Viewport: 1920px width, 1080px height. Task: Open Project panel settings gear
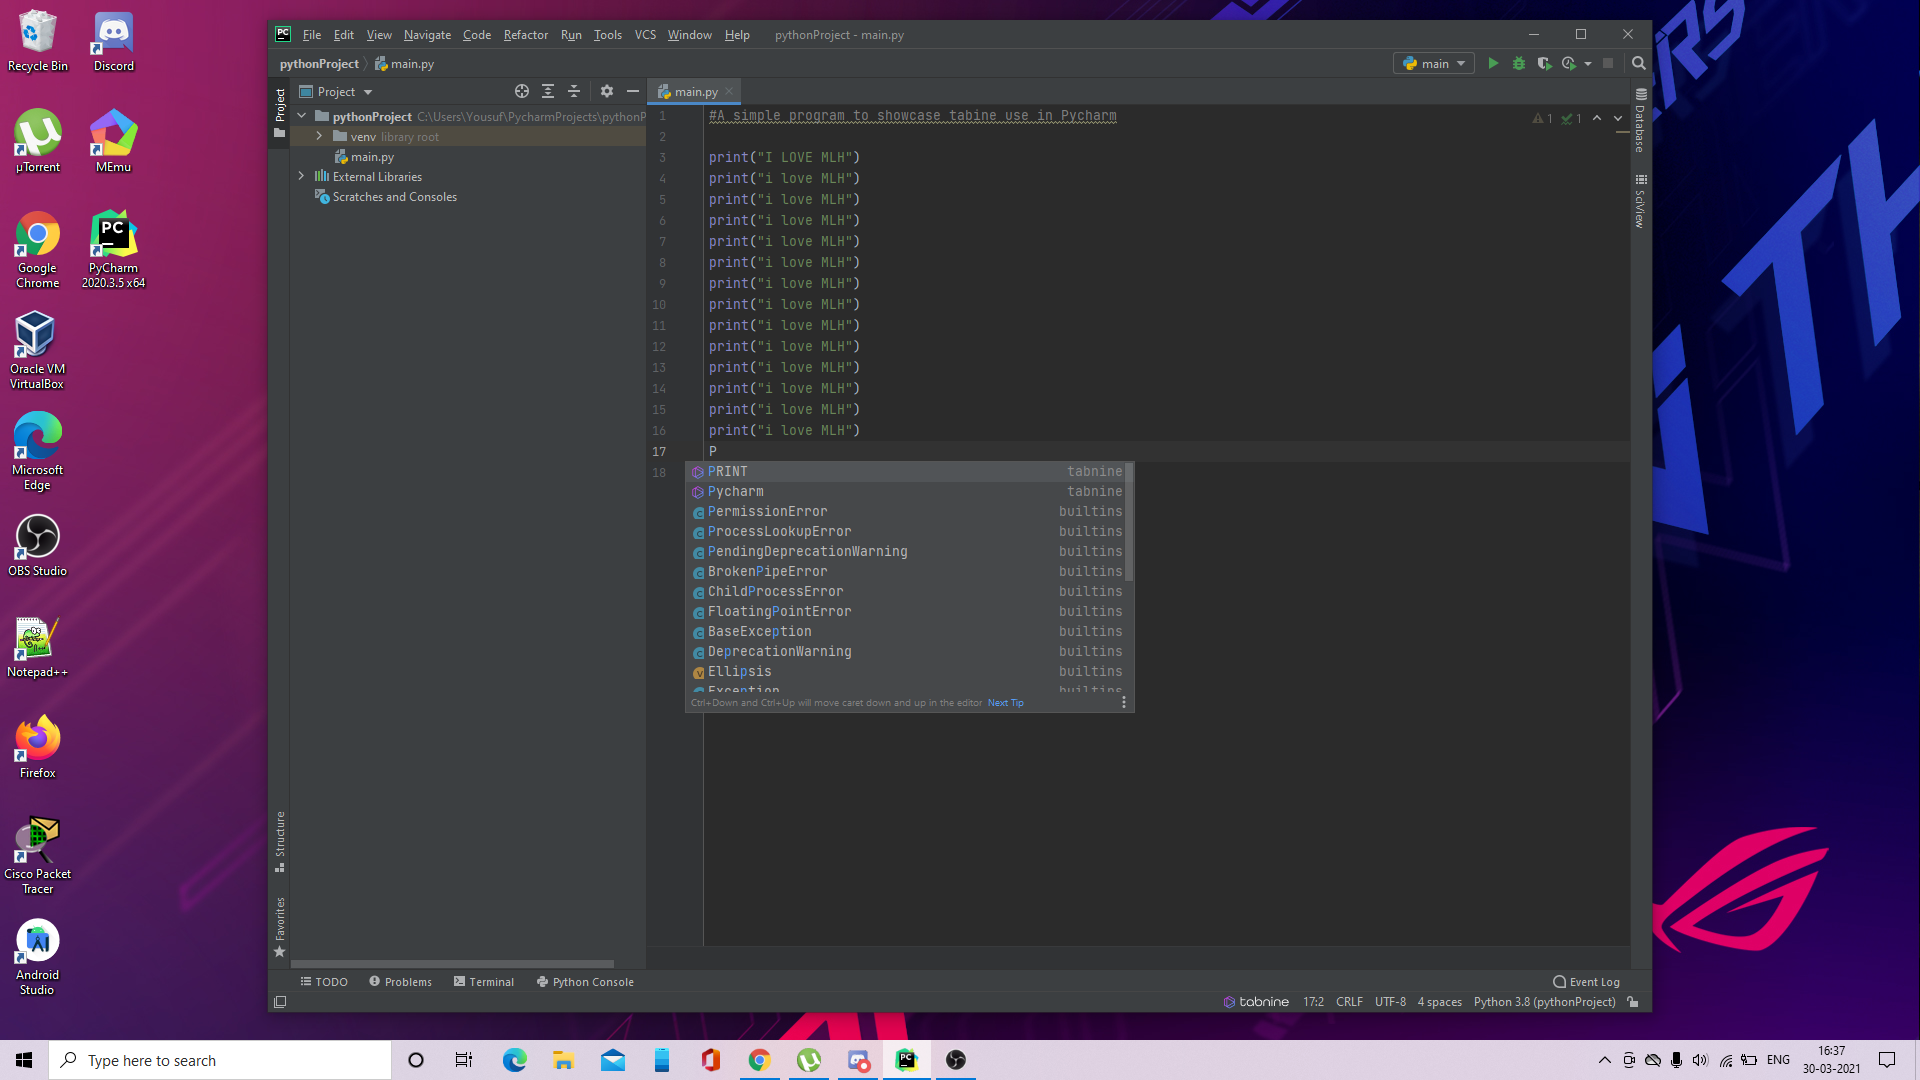(x=607, y=91)
